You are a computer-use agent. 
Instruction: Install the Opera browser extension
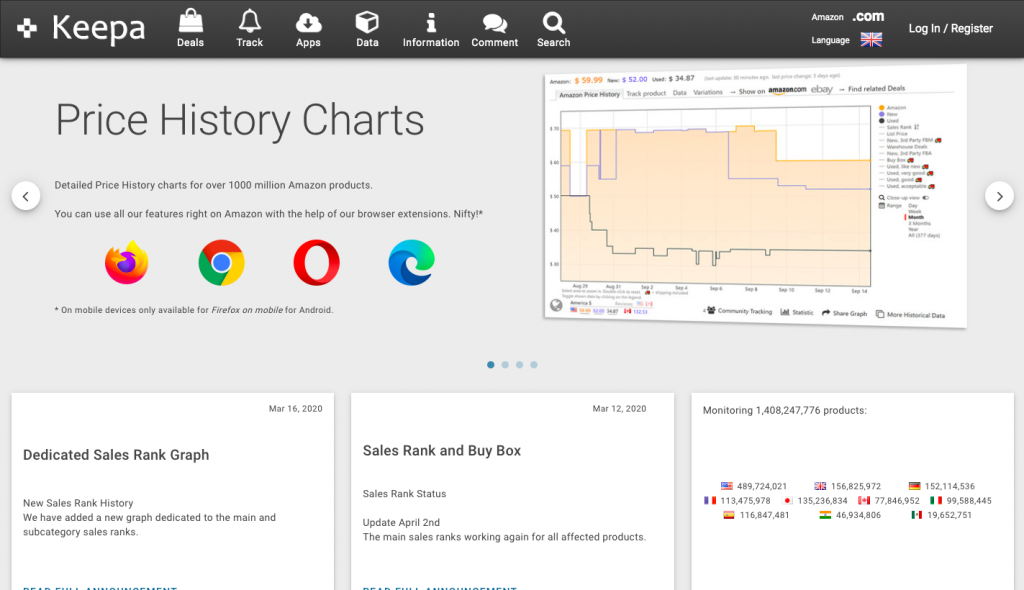[x=316, y=263]
